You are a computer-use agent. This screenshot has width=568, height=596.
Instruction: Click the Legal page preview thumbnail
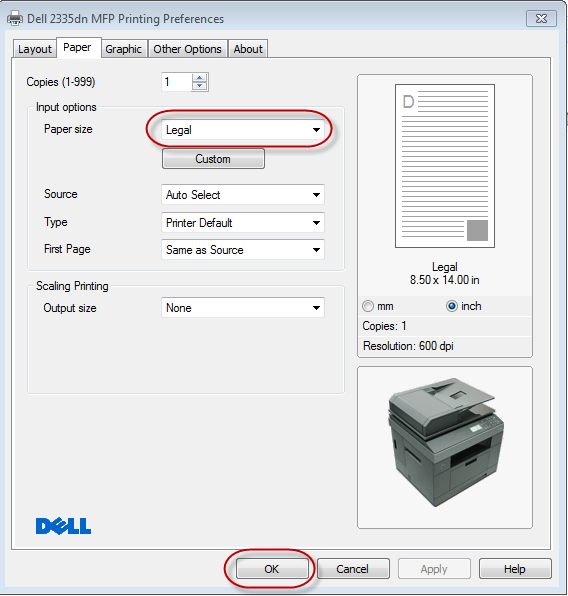point(445,166)
